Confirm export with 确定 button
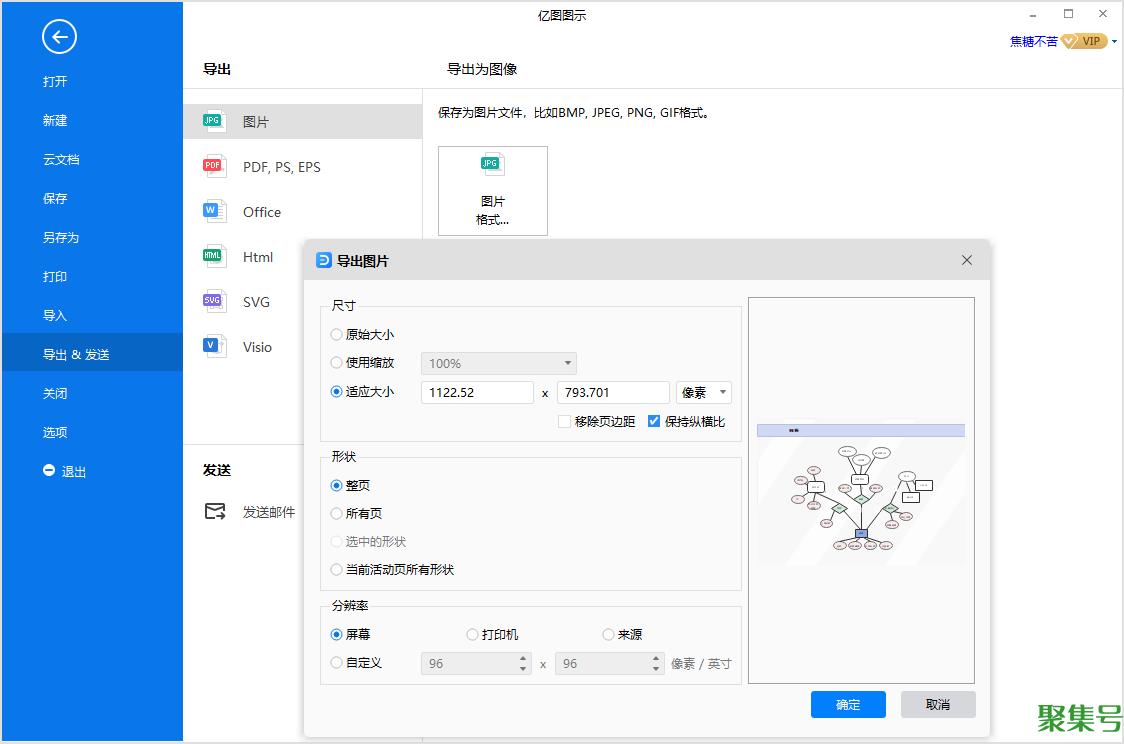This screenshot has height=744, width=1124. (848, 704)
